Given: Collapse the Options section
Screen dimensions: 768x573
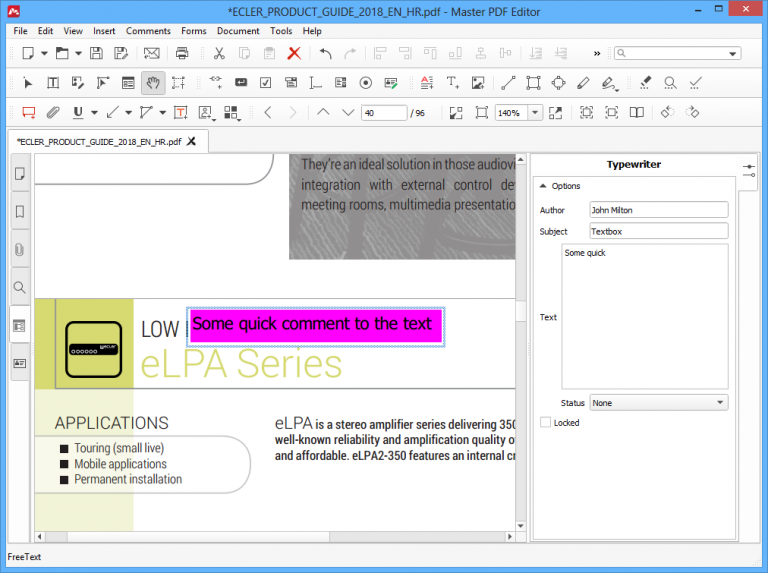Looking at the screenshot, I should [543, 186].
